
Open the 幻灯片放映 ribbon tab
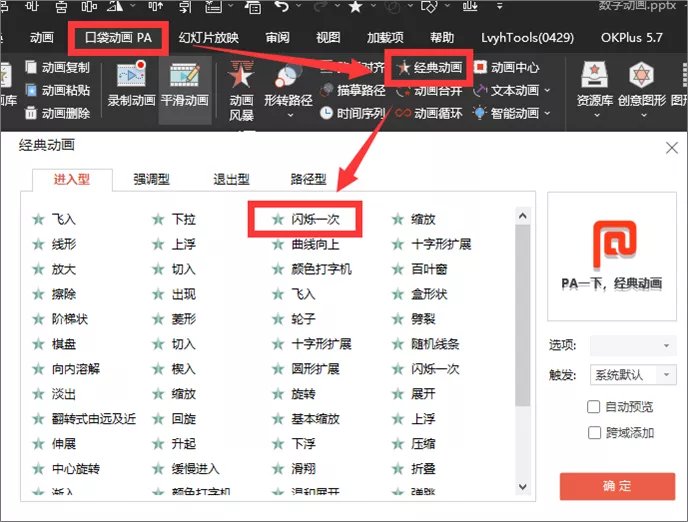[208, 38]
